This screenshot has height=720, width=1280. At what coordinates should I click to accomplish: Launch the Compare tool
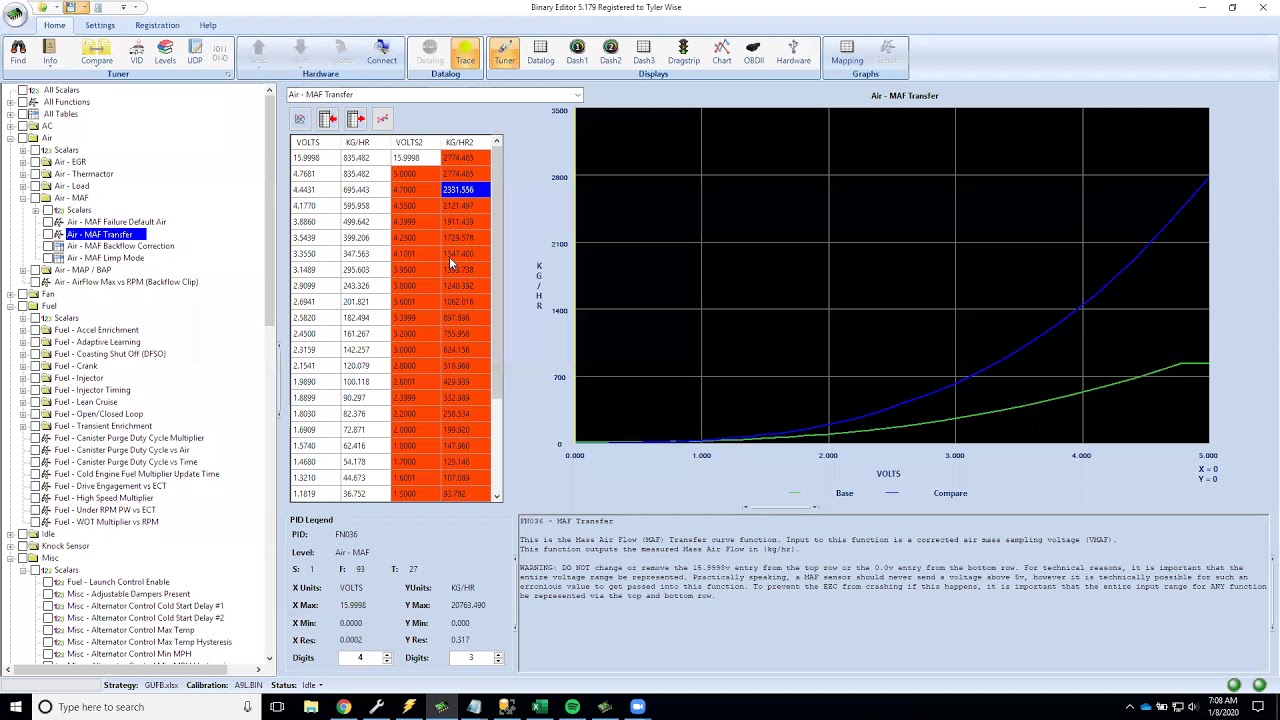(97, 52)
